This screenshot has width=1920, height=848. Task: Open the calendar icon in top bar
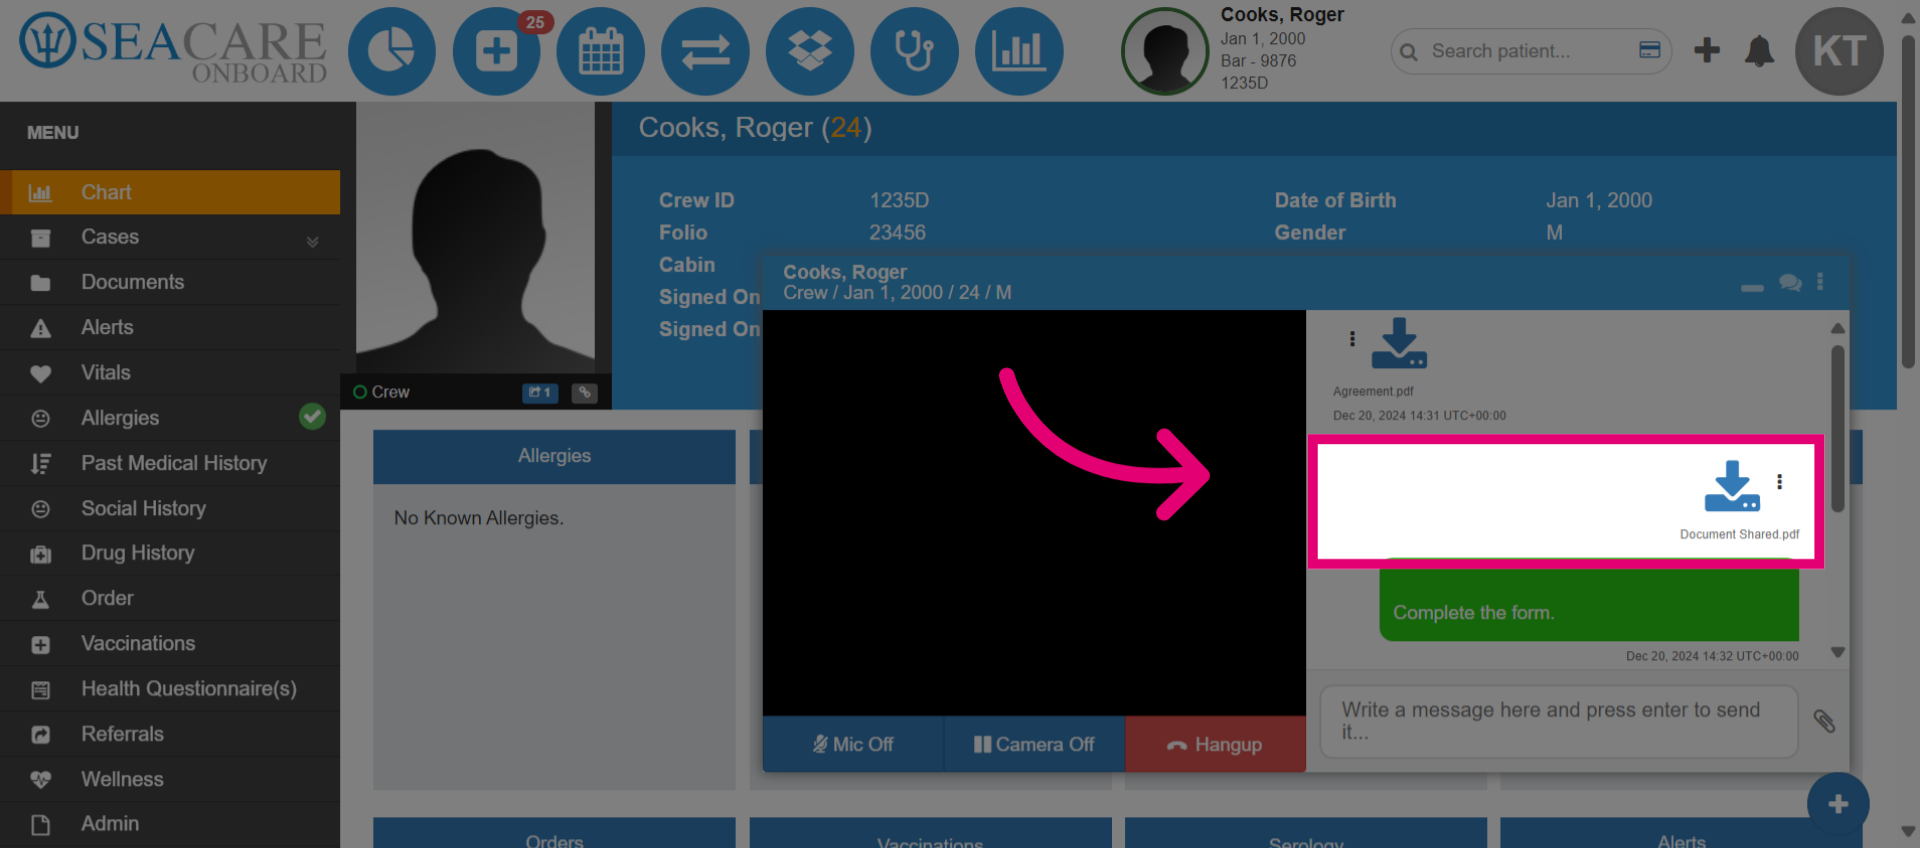coord(601,51)
